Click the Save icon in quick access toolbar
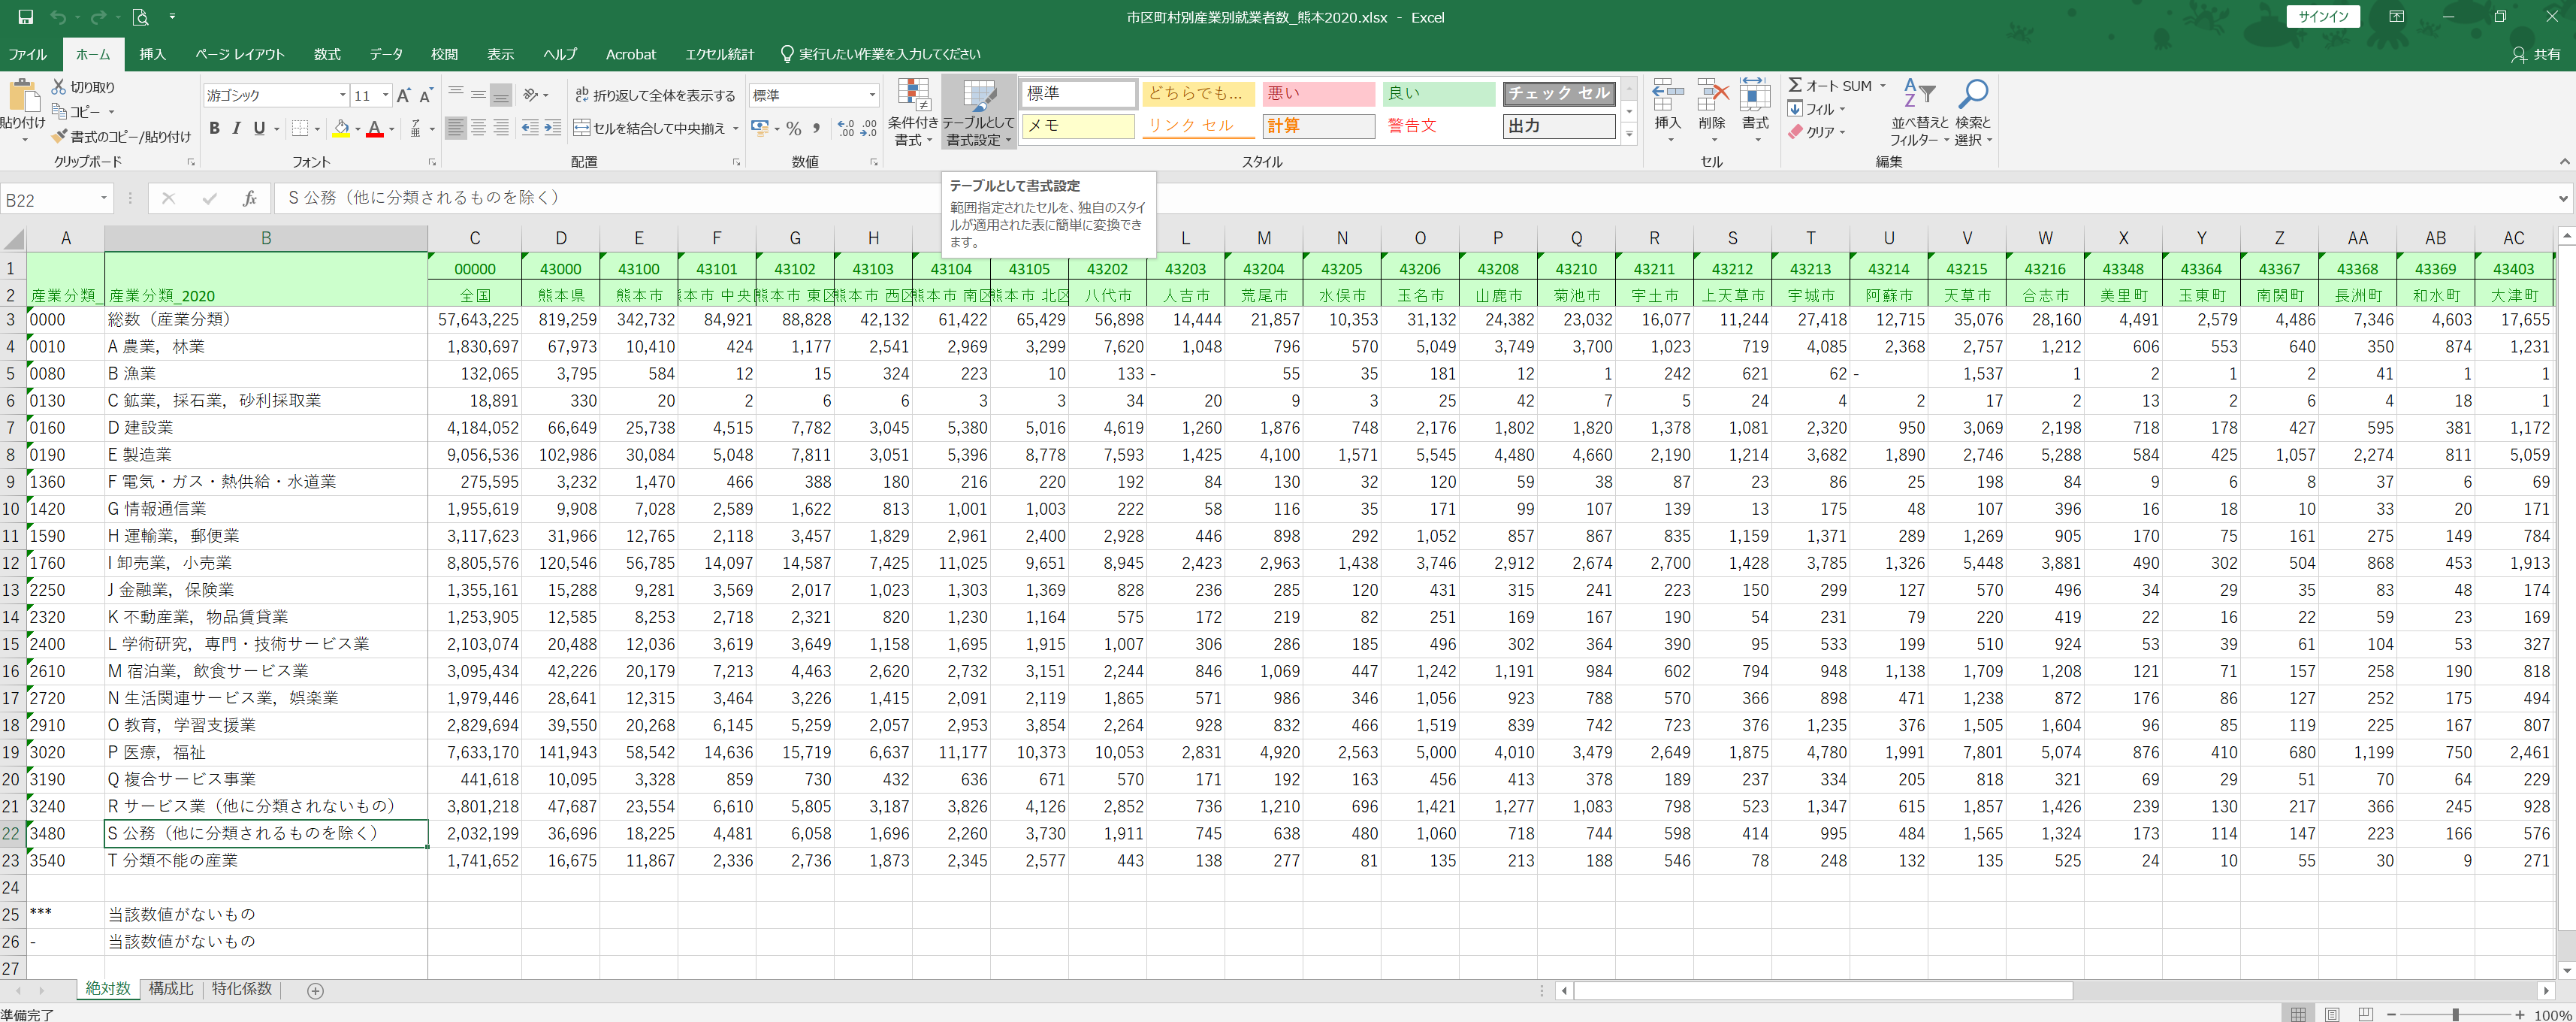This screenshot has width=2576, height=1022. point(26,17)
